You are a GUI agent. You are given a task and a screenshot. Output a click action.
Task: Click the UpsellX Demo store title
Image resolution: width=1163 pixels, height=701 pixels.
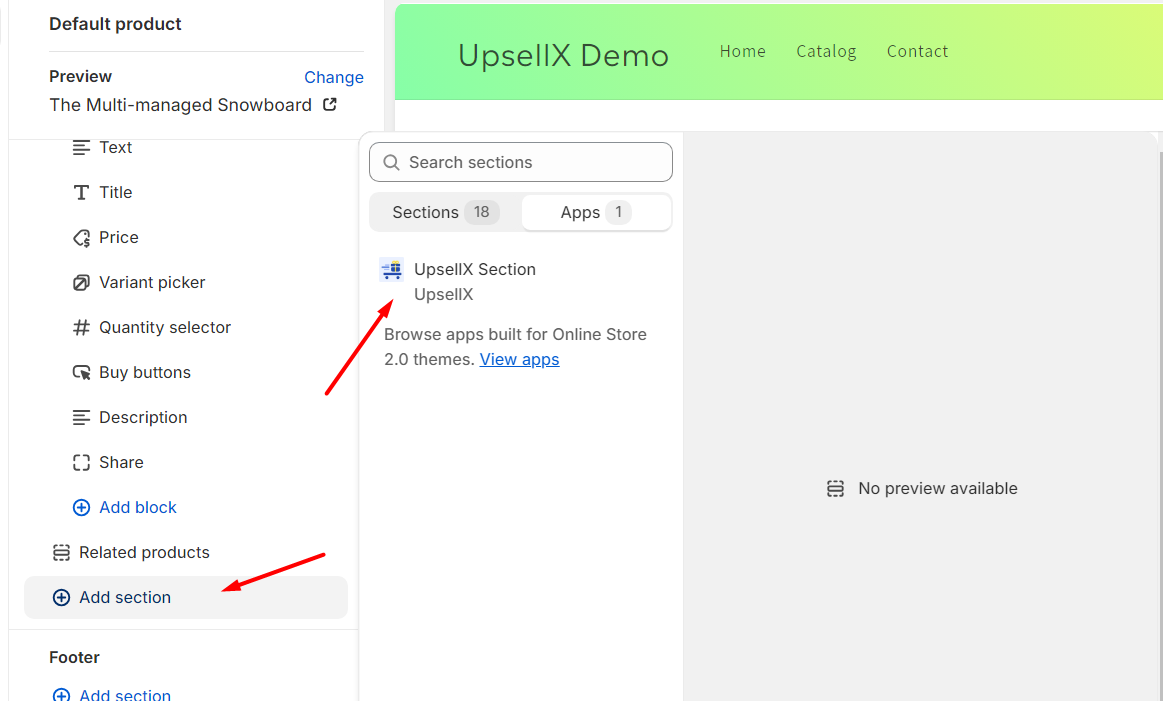click(x=563, y=56)
